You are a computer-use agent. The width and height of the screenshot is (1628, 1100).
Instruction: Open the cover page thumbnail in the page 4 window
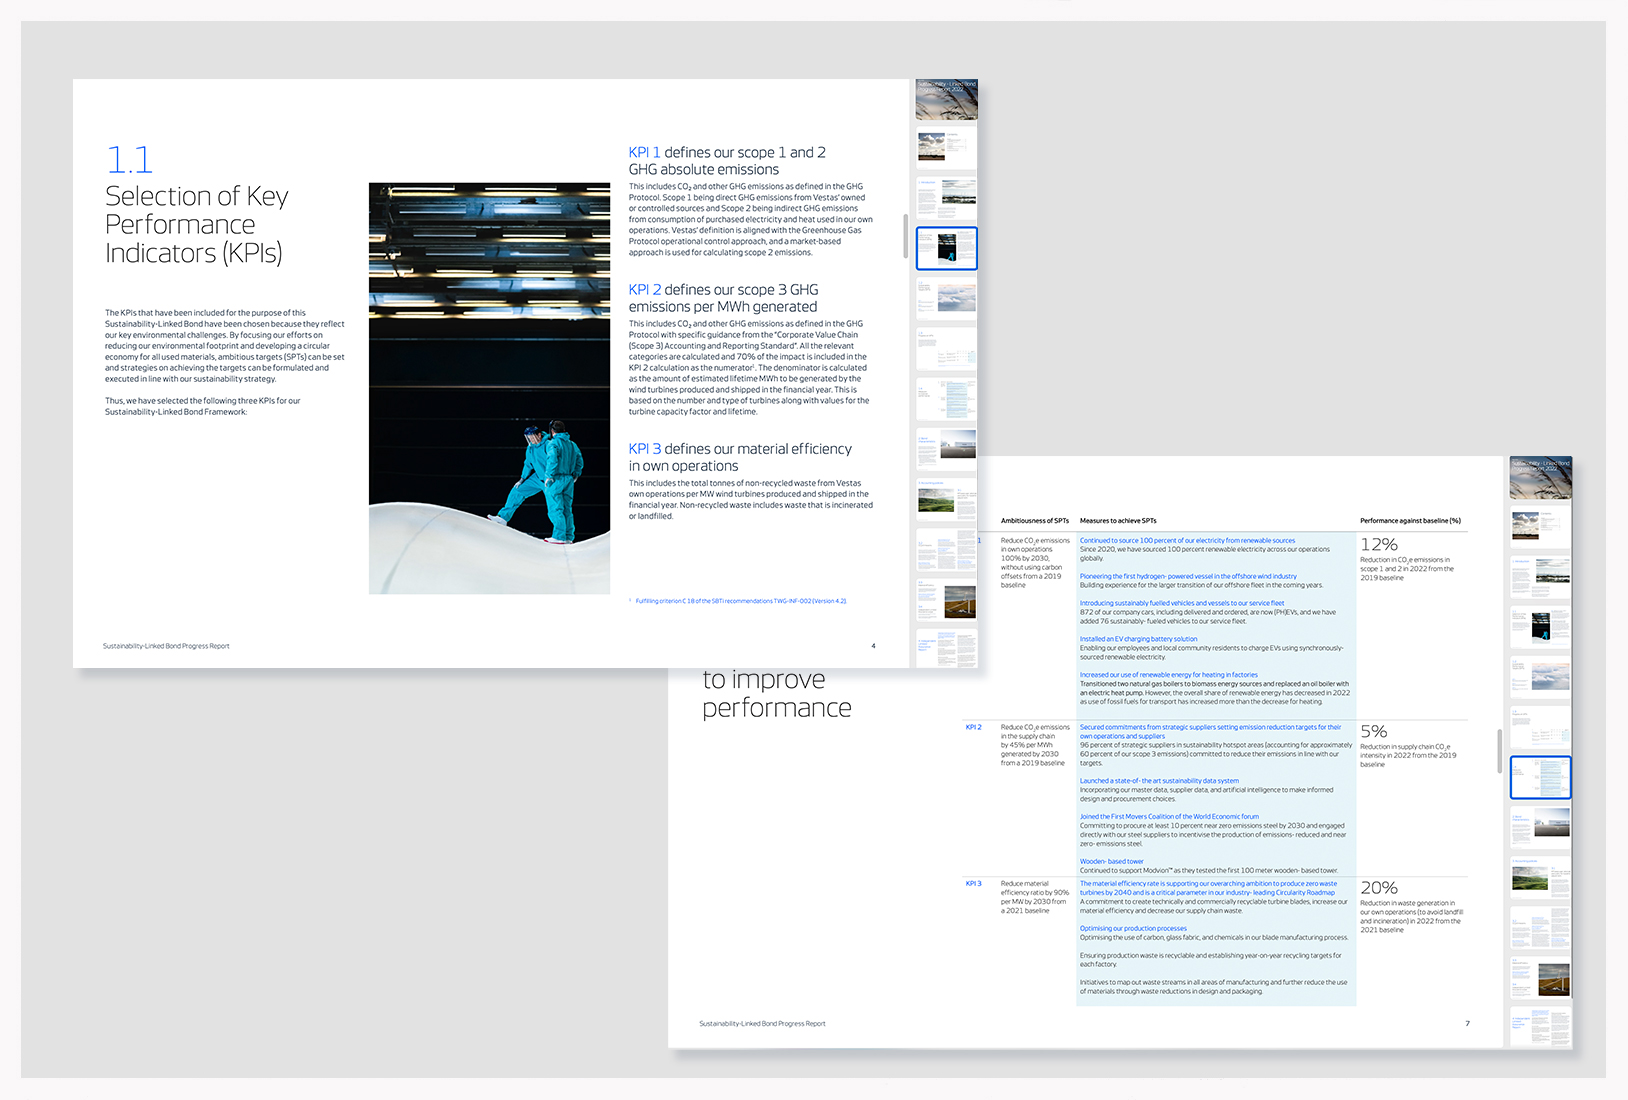click(947, 100)
